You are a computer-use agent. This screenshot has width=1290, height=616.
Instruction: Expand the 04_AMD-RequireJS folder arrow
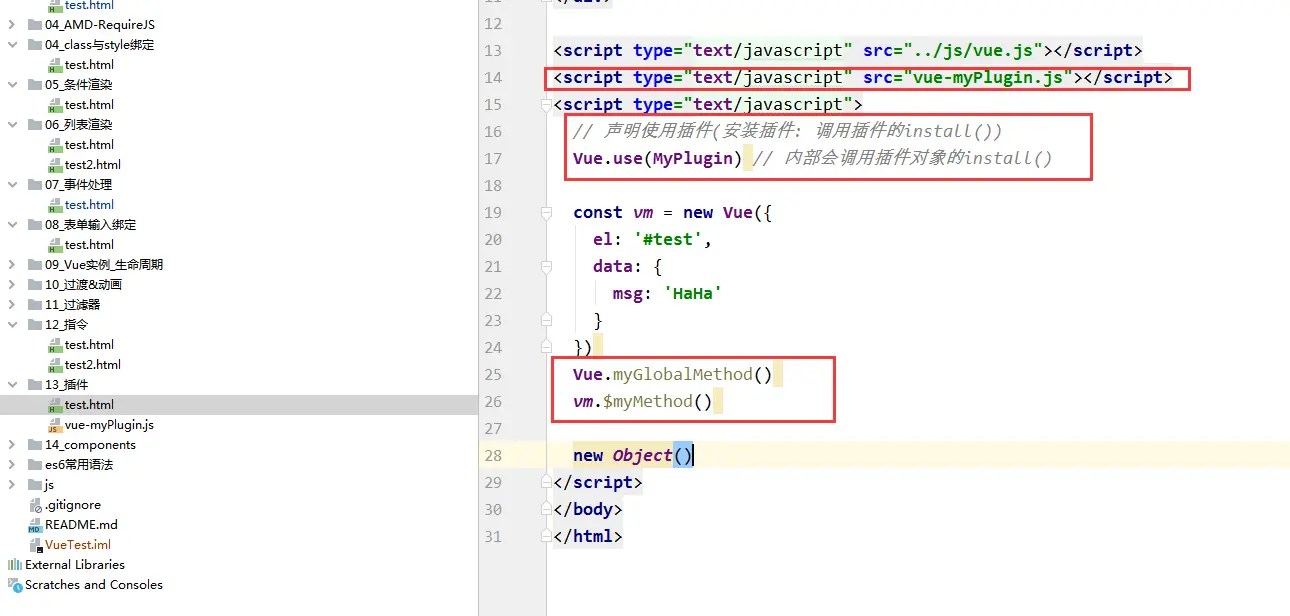pyautogui.click(x=12, y=25)
